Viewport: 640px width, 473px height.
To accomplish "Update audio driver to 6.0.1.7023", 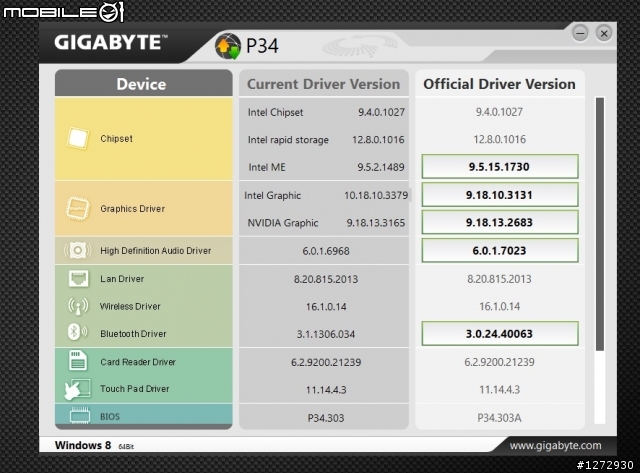I will (x=500, y=251).
